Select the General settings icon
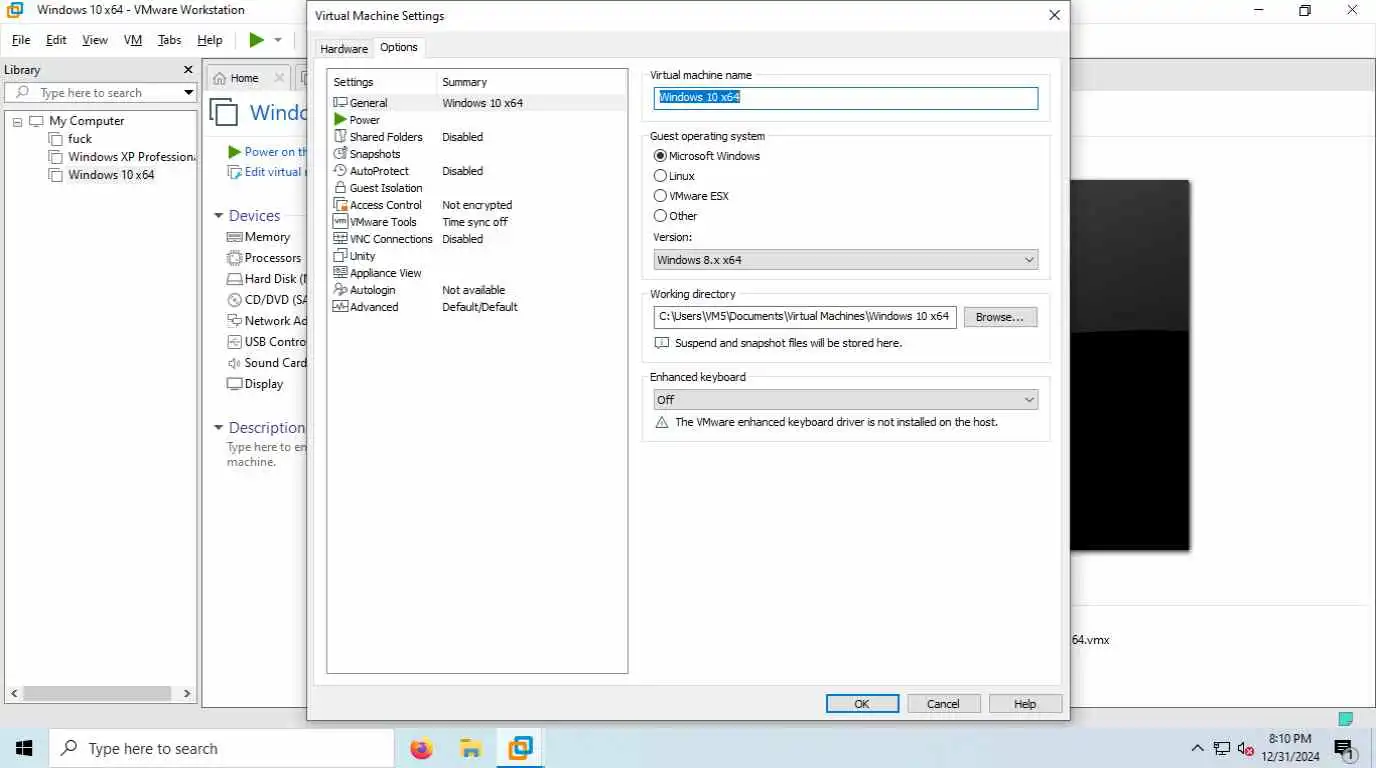The width and height of the screenshot is (1376, 768). [340, 103]
